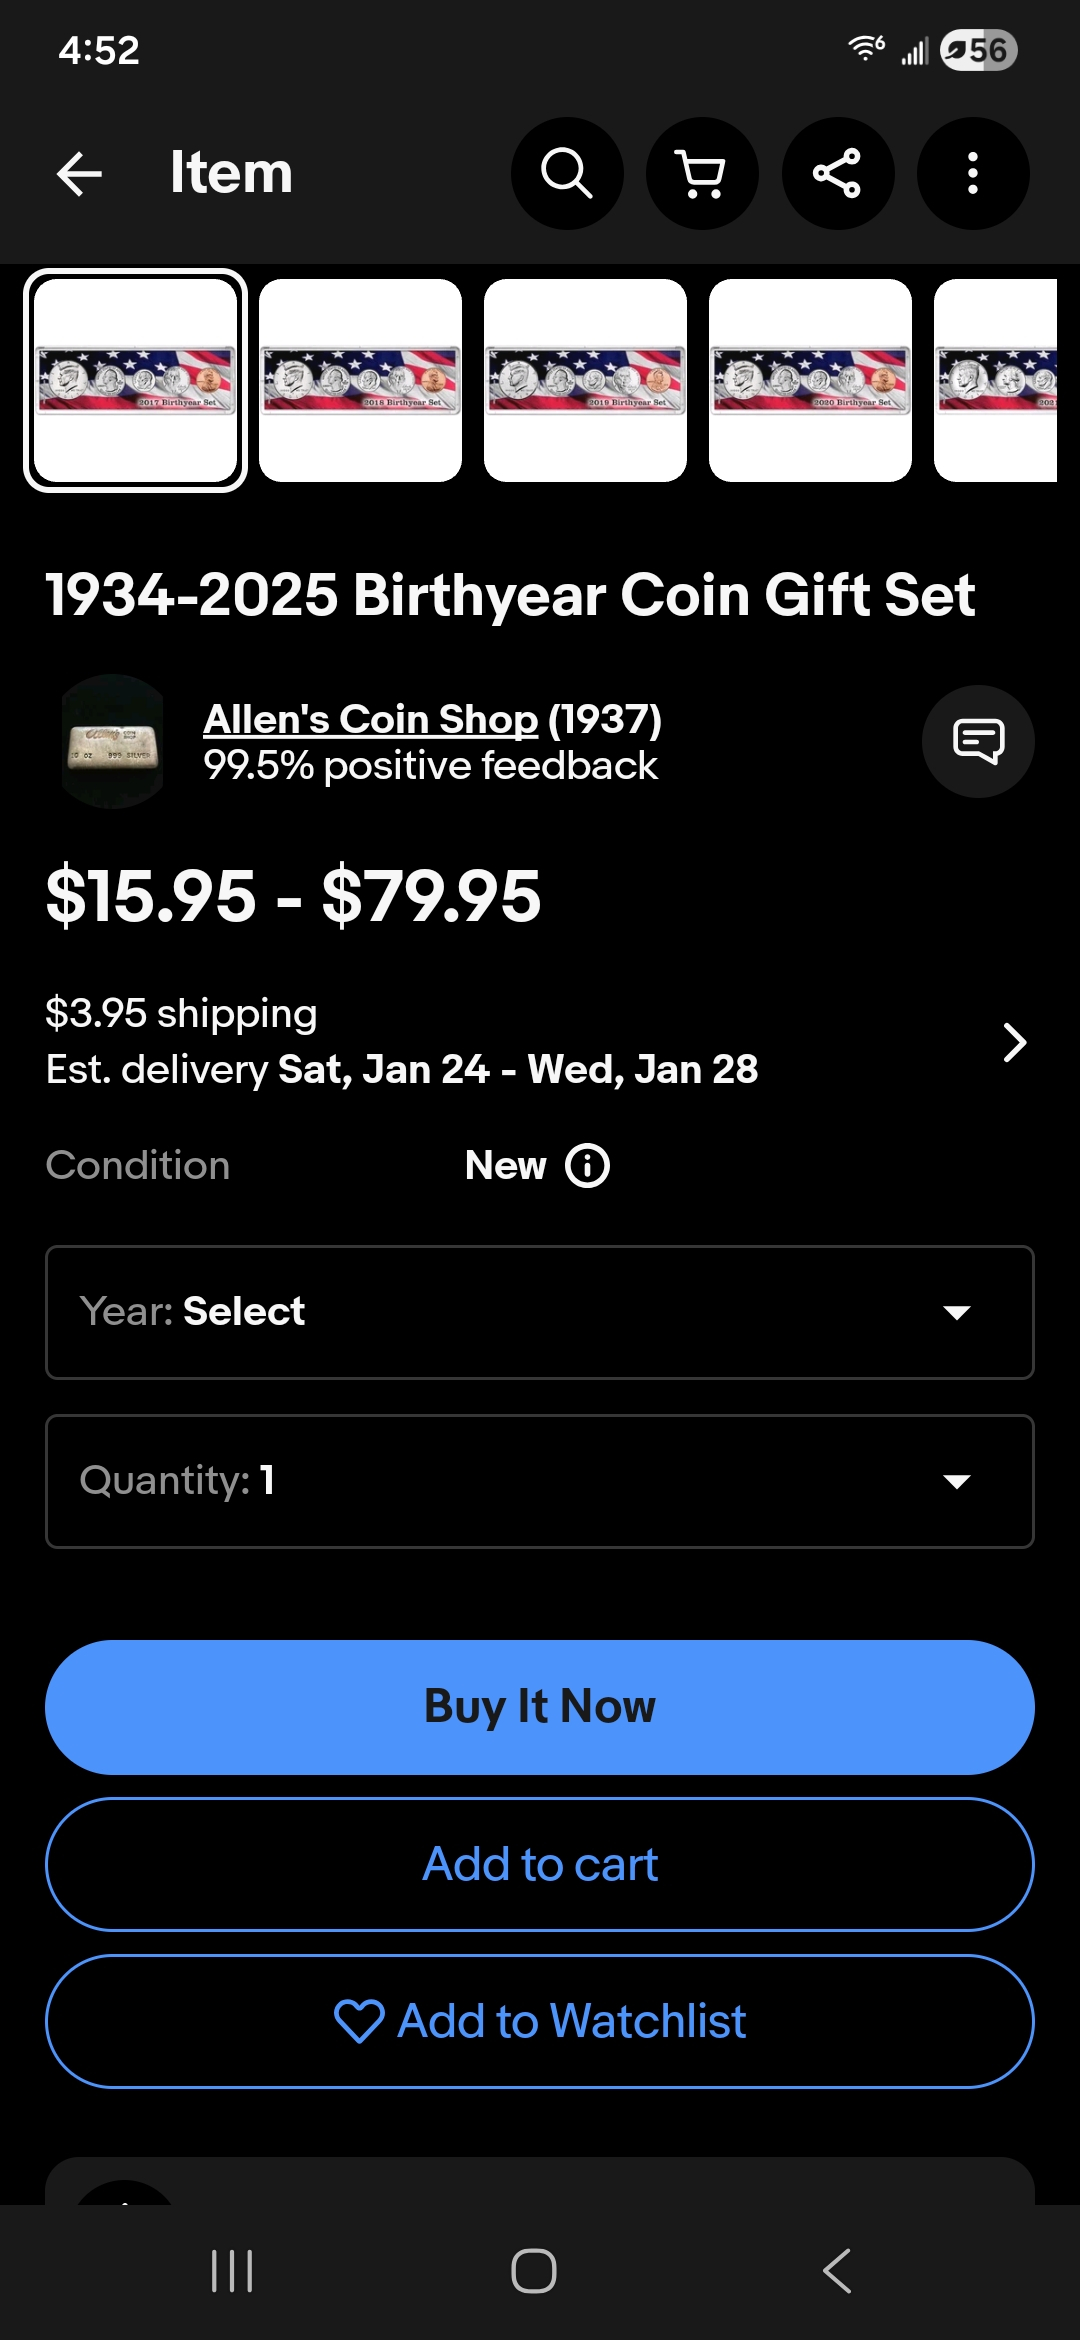This screenshot has height=2340, width=1080.
Task: Select the 2020 Birthyear Set thumbnail
Action: pos(810,380)
